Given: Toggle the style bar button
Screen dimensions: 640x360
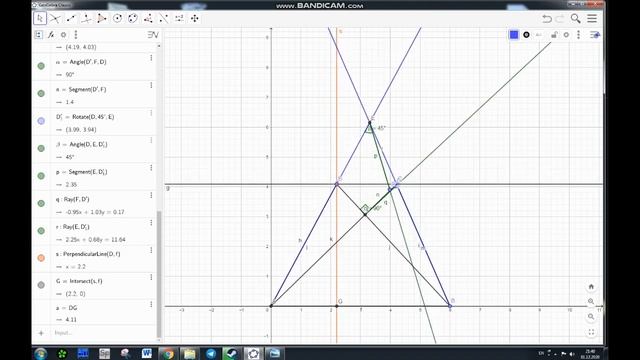Looking at the screenshot, I should (x=595, y=35).
